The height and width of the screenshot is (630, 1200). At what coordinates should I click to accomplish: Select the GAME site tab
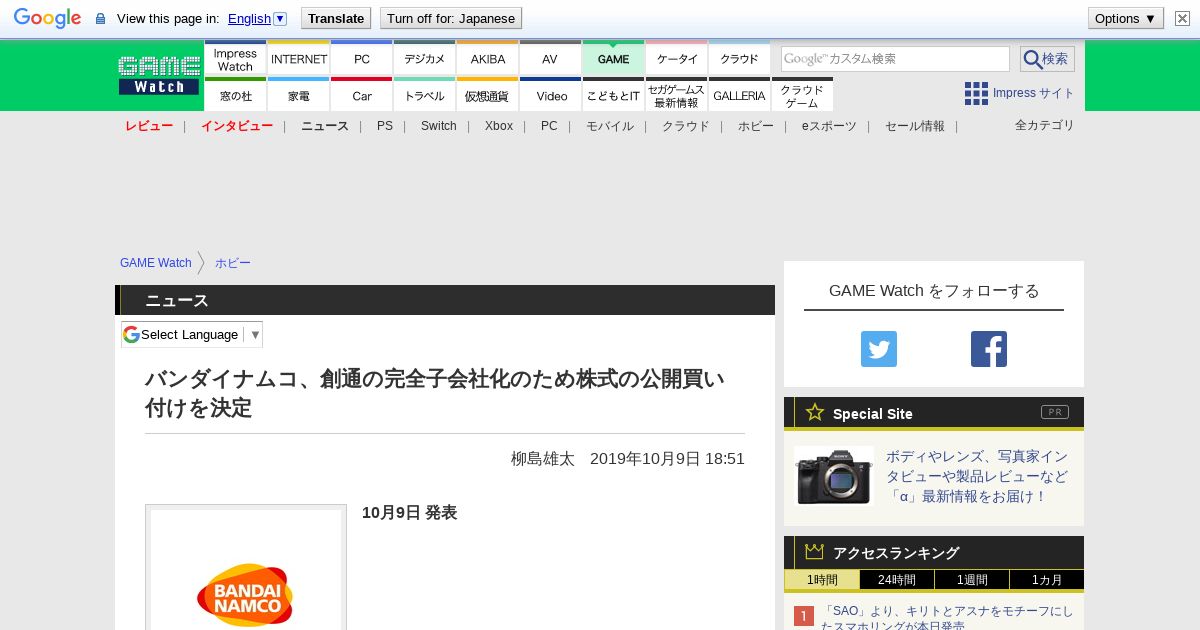click(x=613, y=59)
